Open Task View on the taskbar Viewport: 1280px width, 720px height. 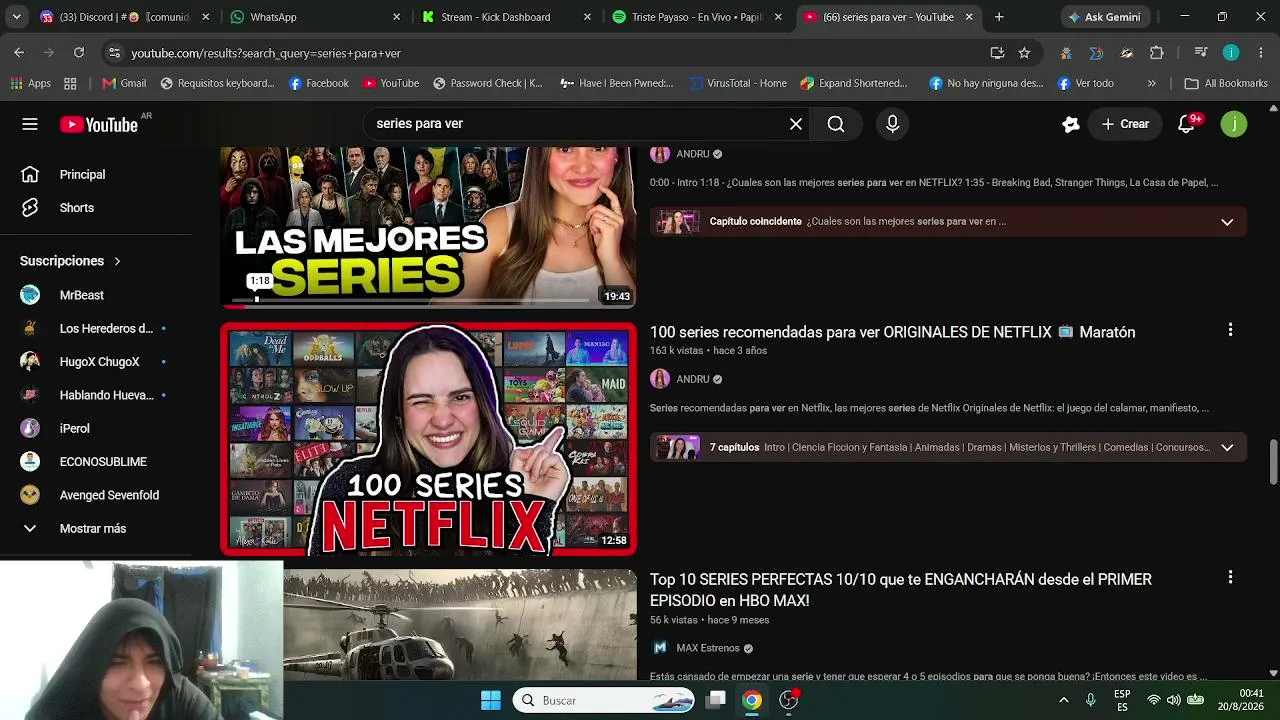716,700
